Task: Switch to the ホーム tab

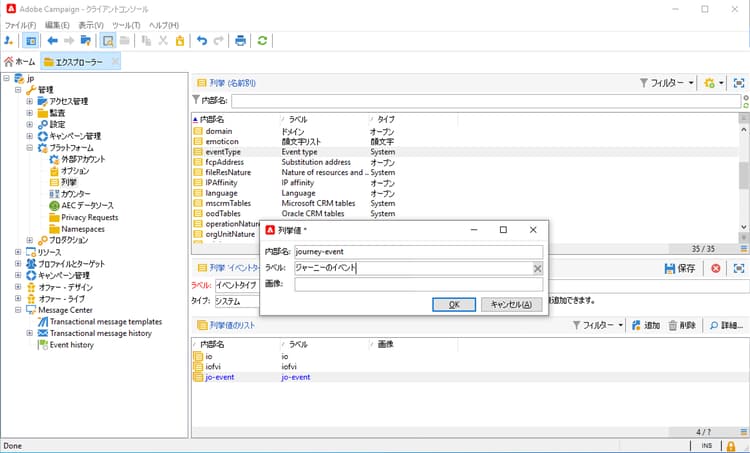Action: pyautogui.click(x=20, y=62)
